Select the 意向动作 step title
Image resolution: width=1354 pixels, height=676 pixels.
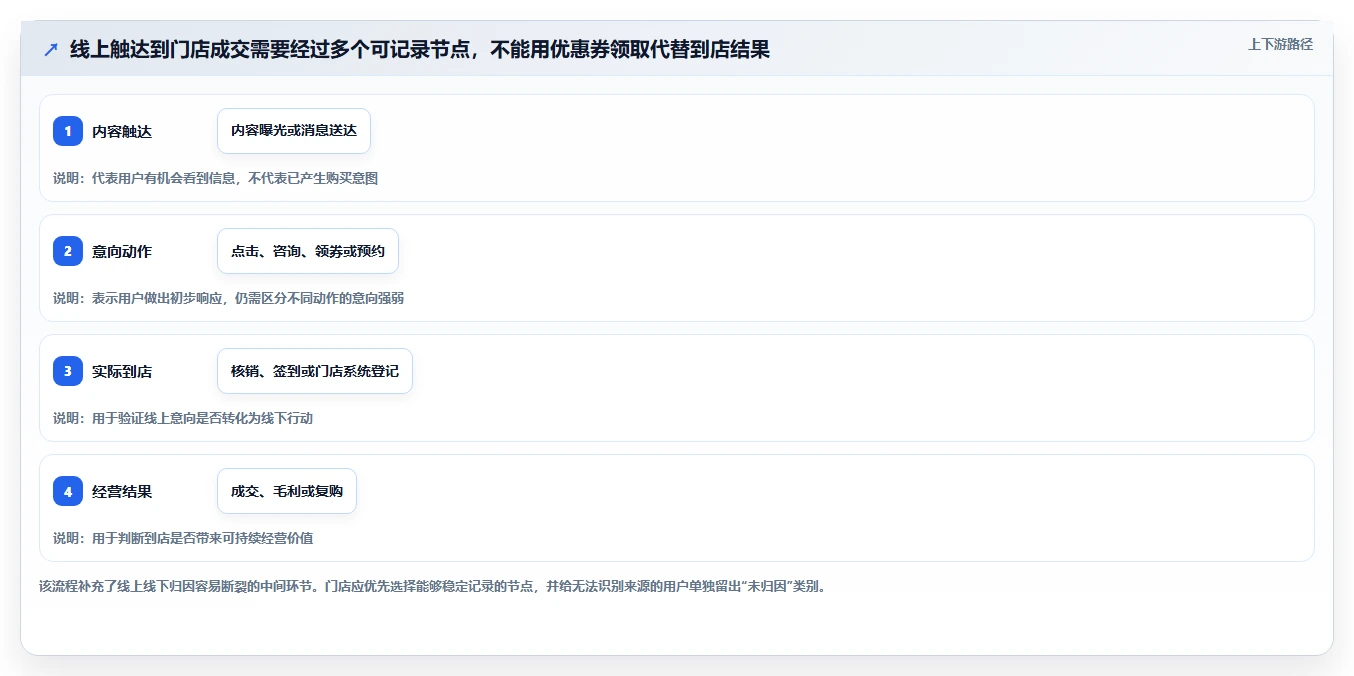click(x=122, y=251)
